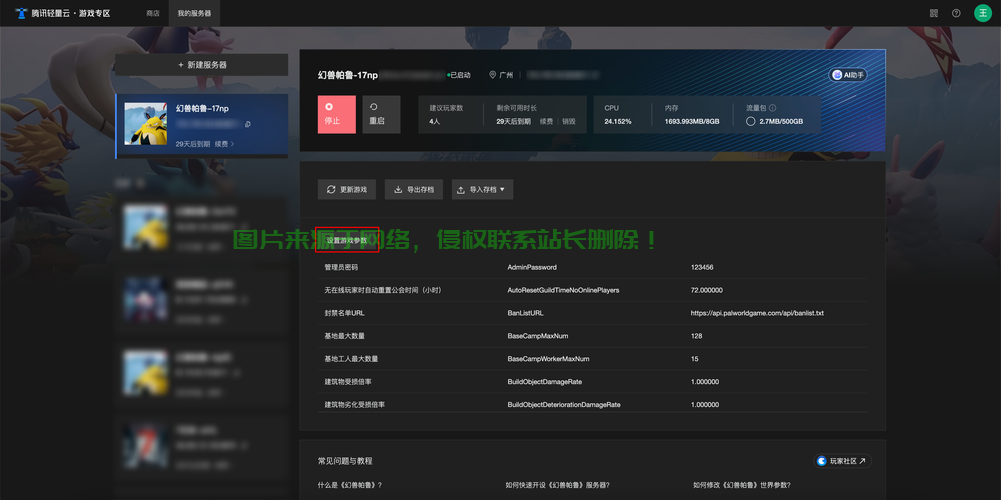The image size is (1001, 500).
Task: Click 续费 link in remaining duration panel
Action: click(546, 121)
